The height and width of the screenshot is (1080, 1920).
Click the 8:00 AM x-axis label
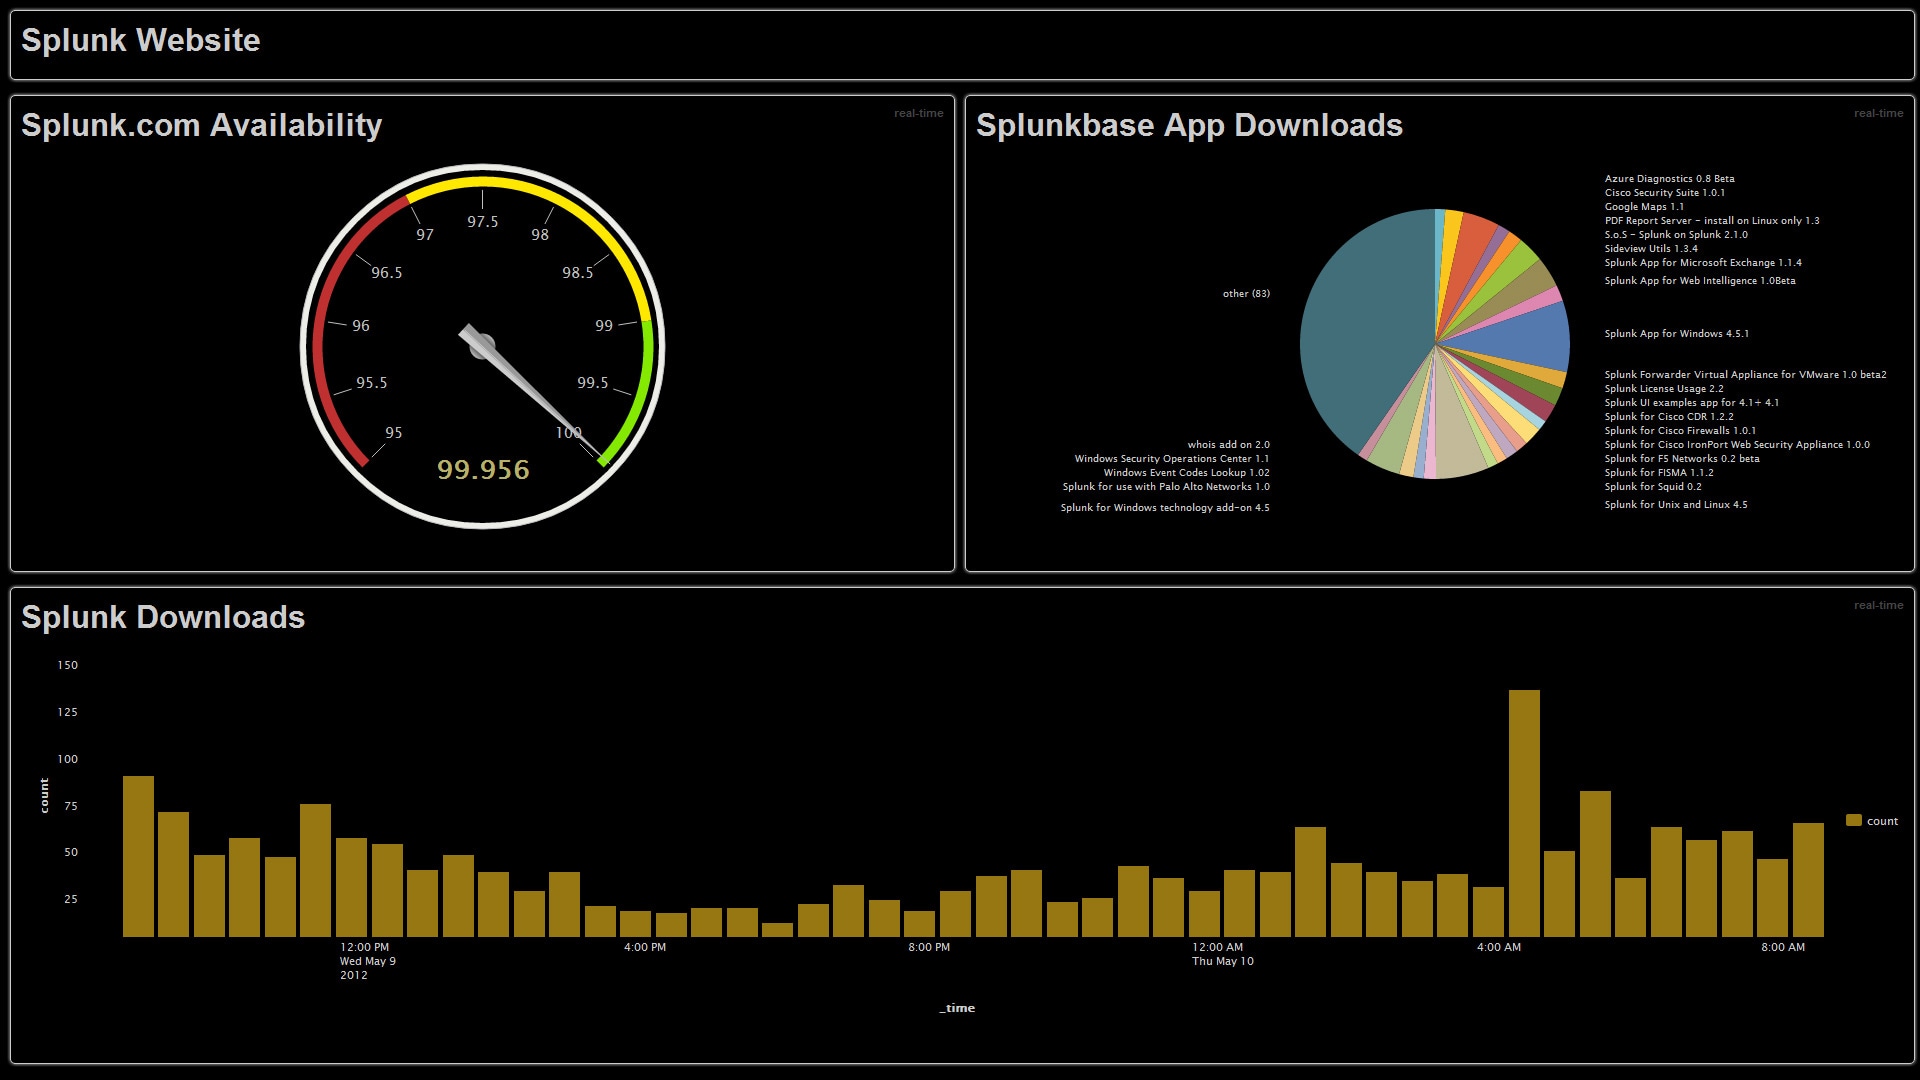pyautogui.click(x=1783, y=947)
